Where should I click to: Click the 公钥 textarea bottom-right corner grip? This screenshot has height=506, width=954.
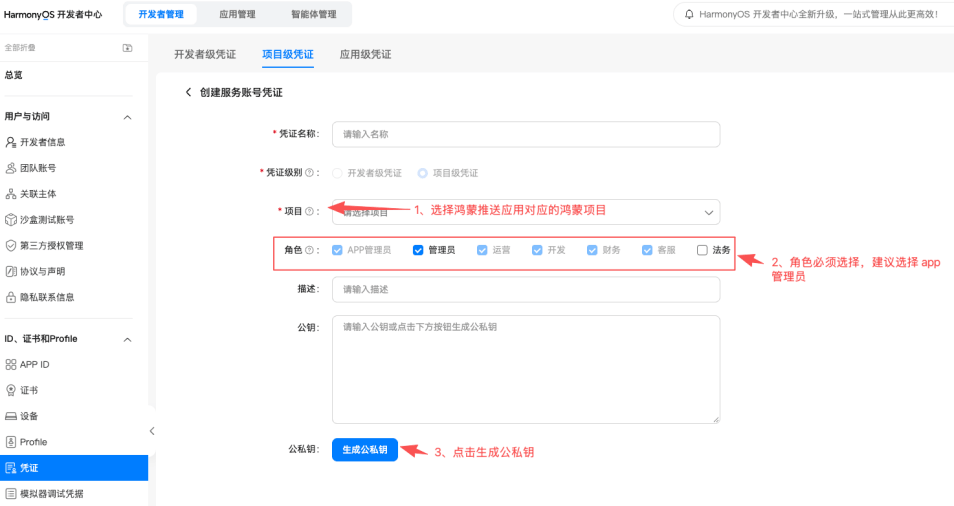coord(716,419)
